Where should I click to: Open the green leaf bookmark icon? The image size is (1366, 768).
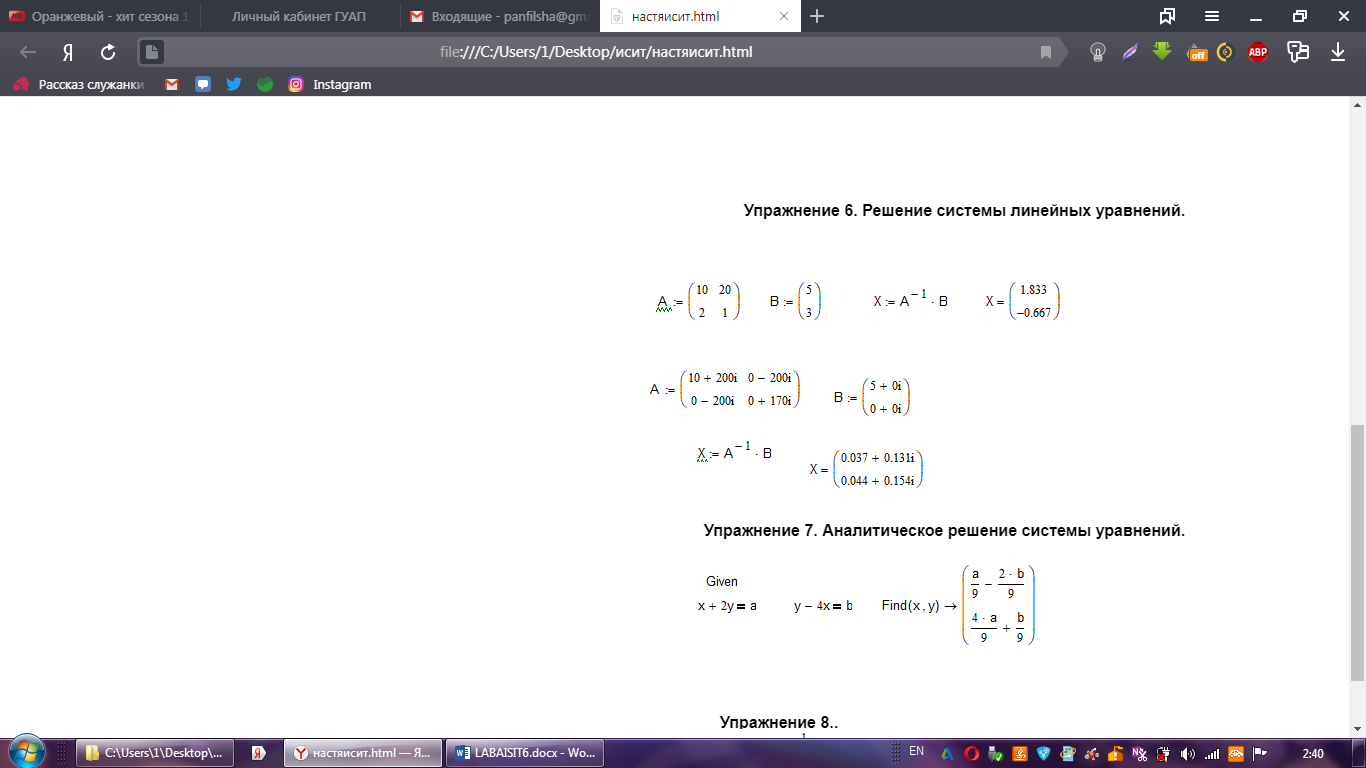pyautogui.click(x=265, y=84)
